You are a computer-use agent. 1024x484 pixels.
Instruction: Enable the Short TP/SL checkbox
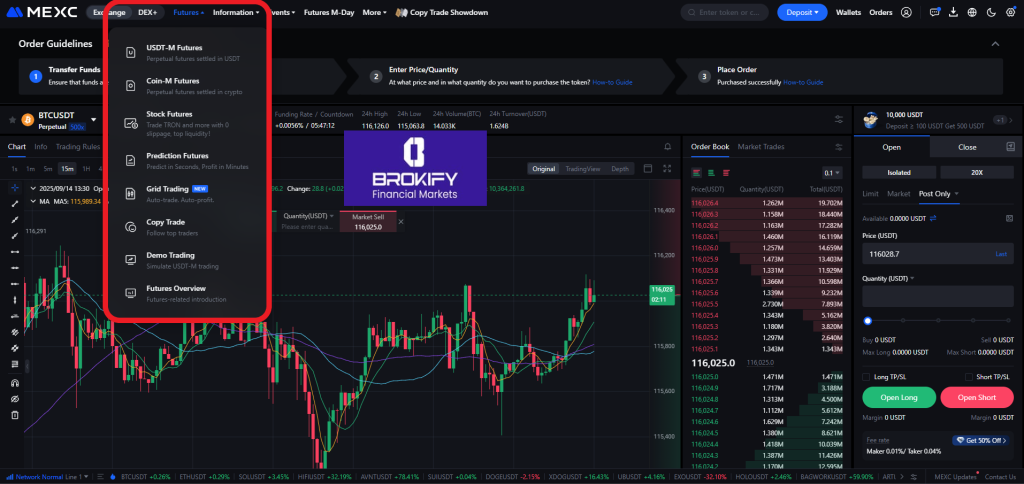968,376
